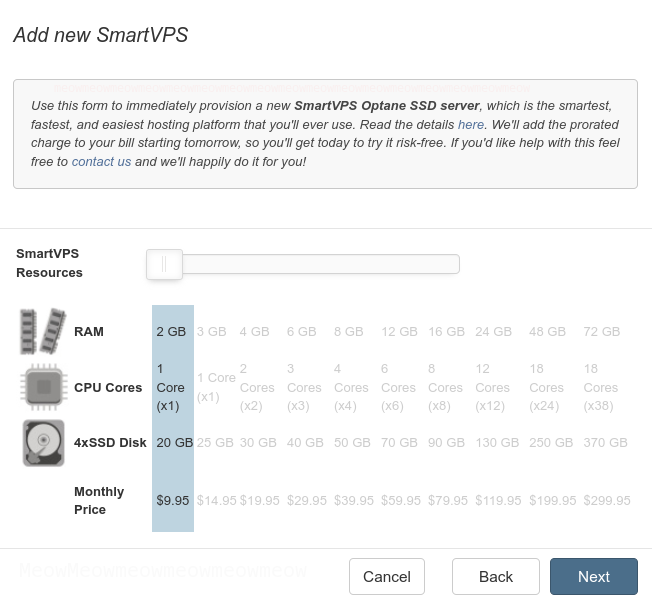Open the 'here' details link
652x600 pixels.
pyautogui.click(x=471, y=124)
